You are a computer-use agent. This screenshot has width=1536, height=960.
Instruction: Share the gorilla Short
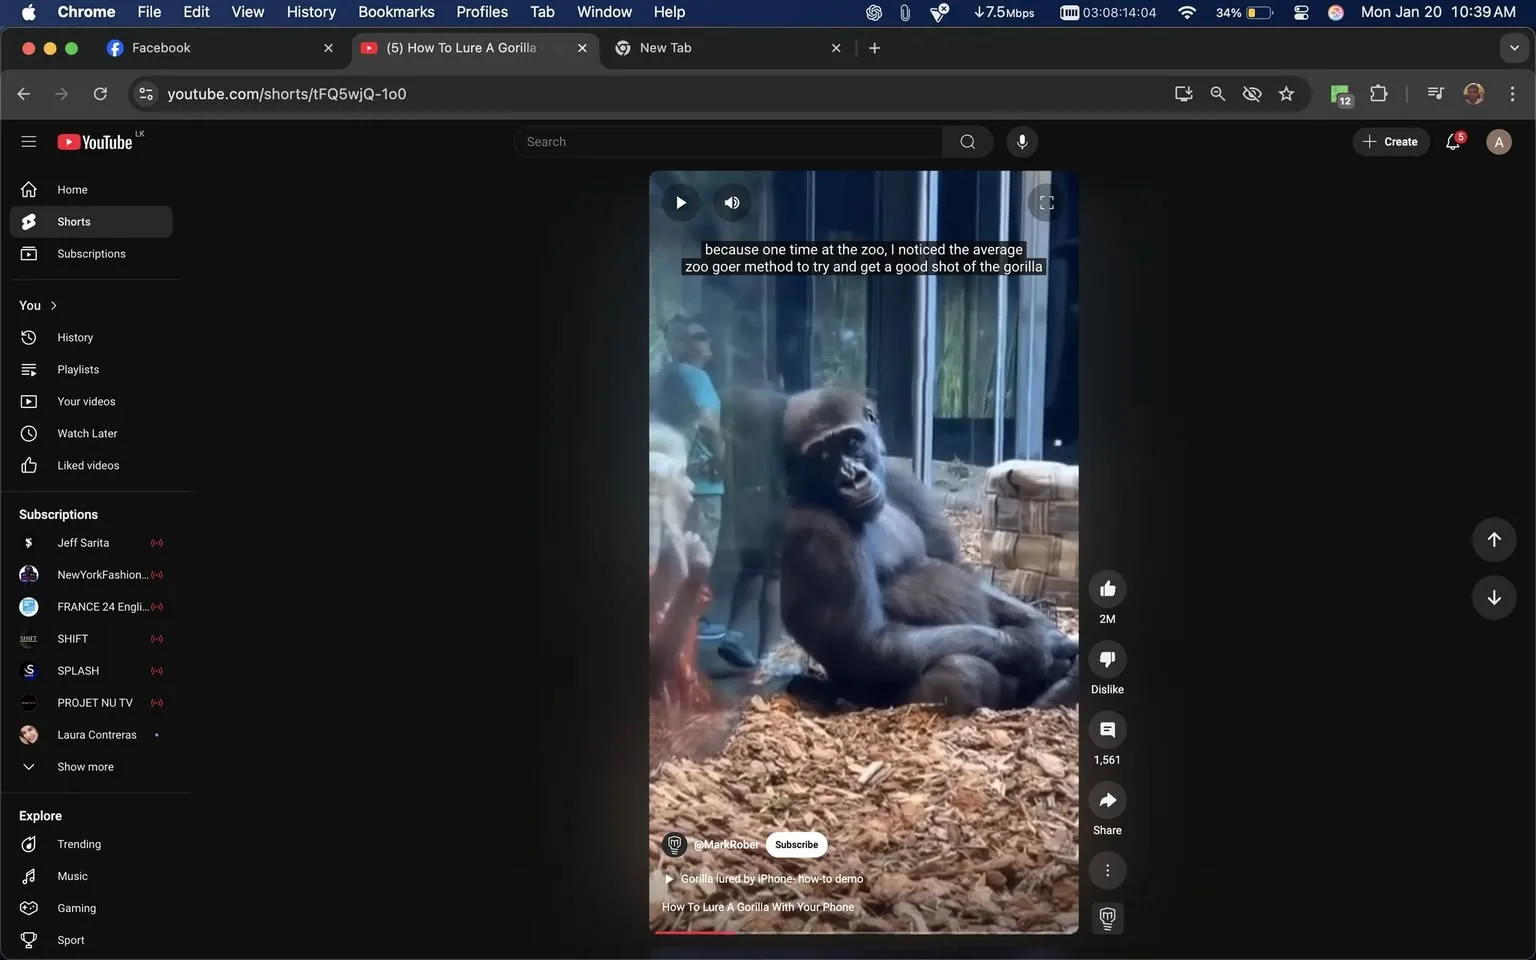(1107, 800)
